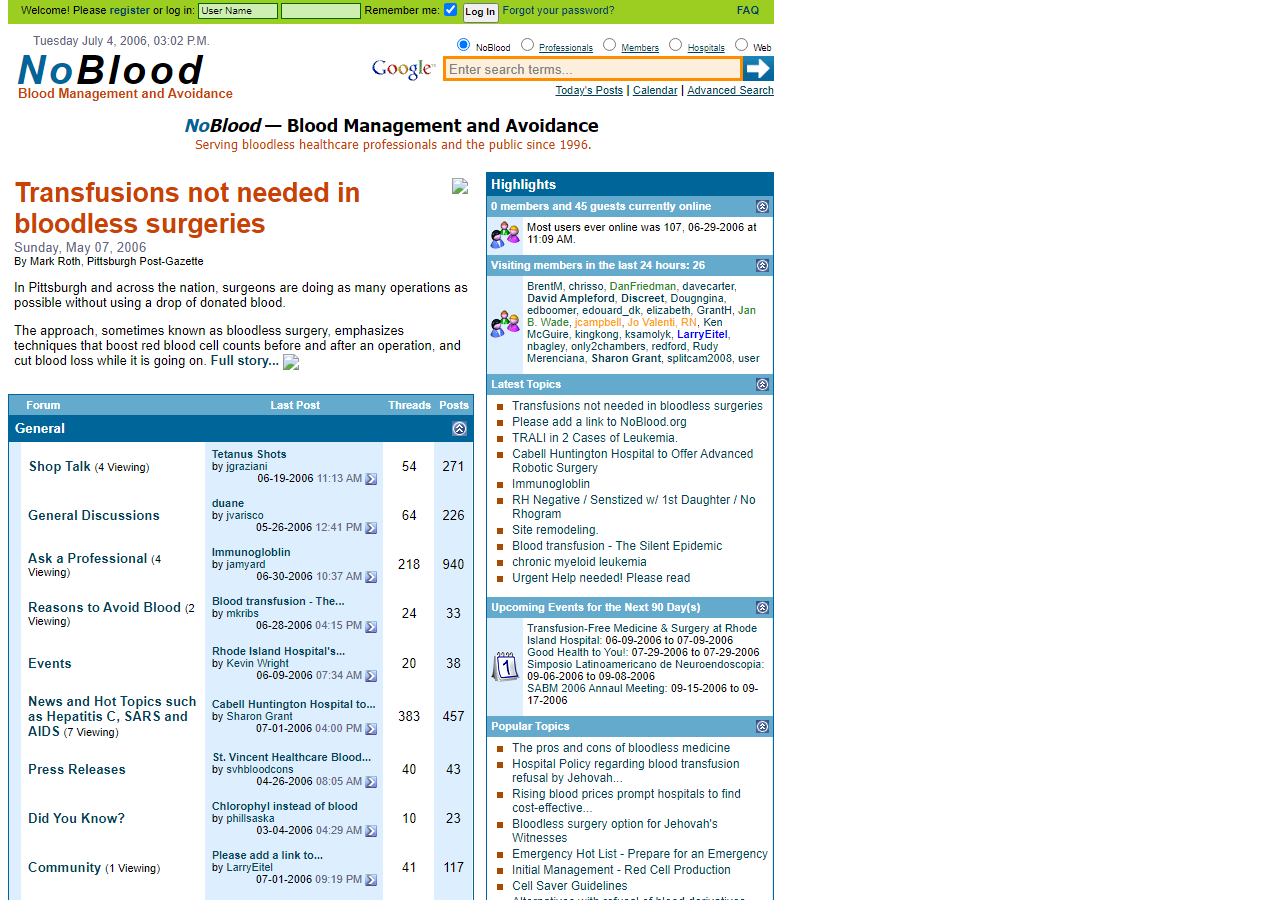Open Today's Posts
Screen dimensions: 1280x900
[x=589, y=90]
